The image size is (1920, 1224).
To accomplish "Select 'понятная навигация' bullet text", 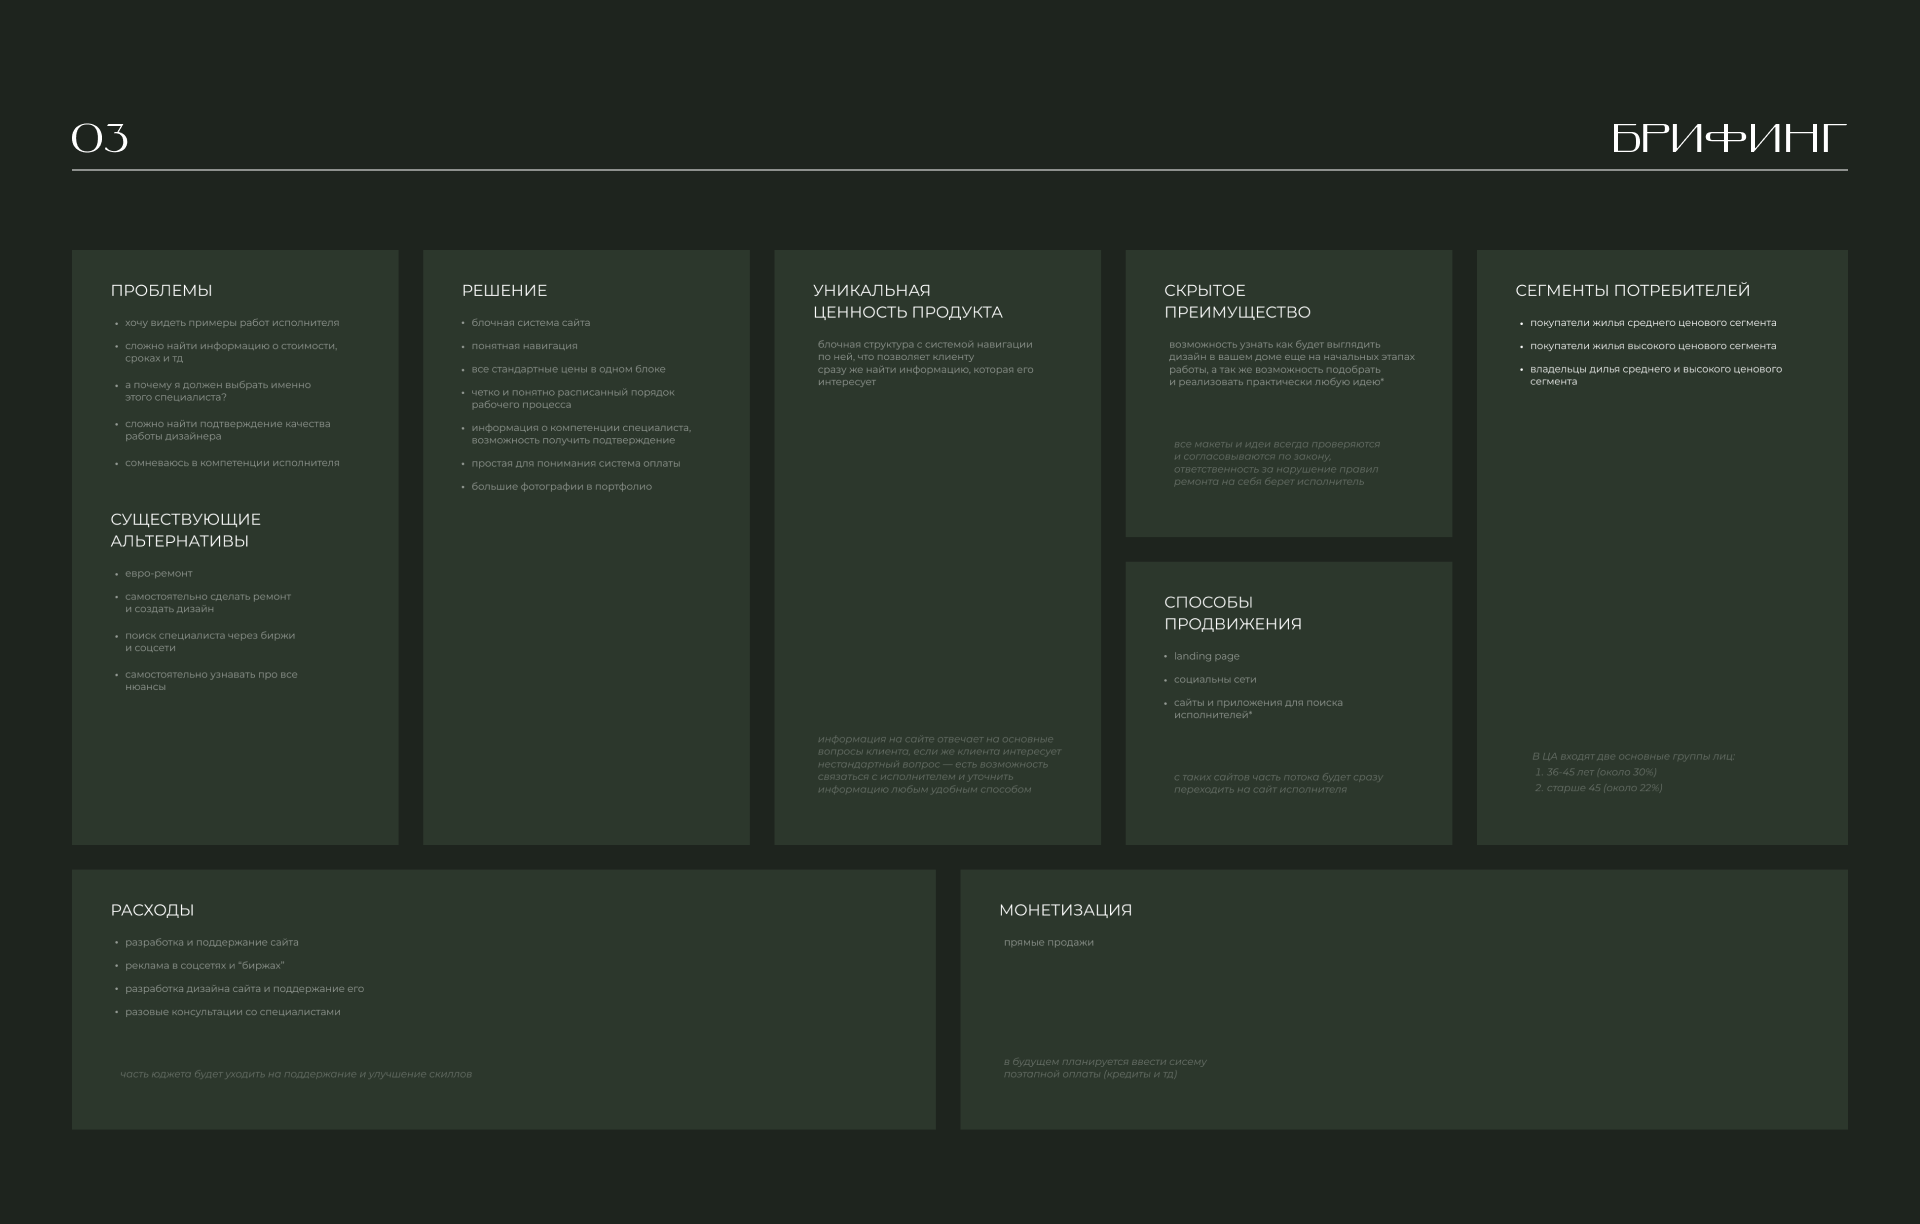I will 524,346.
